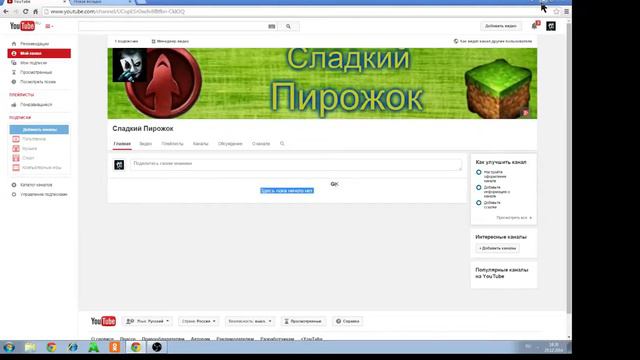The height and width of the screenshot is (360, 640).
Task: Open the account avatar in top right
Action: [551, 26]
